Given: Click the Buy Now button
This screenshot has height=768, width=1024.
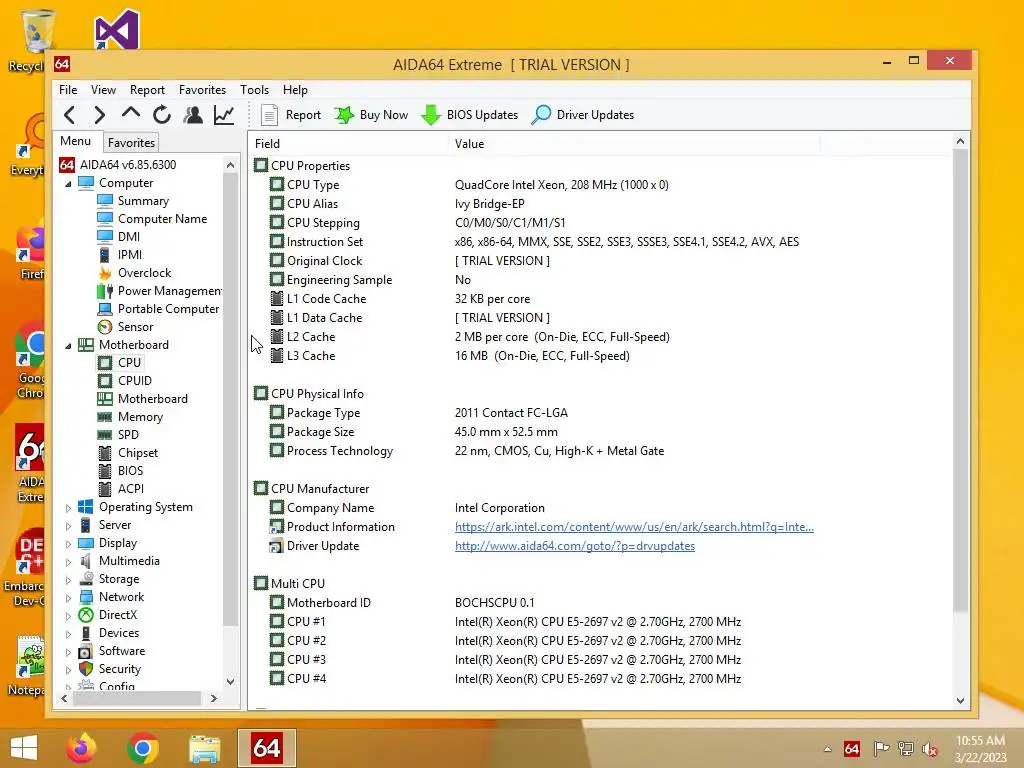Looking at the screenshot, I should click(371, 115).
